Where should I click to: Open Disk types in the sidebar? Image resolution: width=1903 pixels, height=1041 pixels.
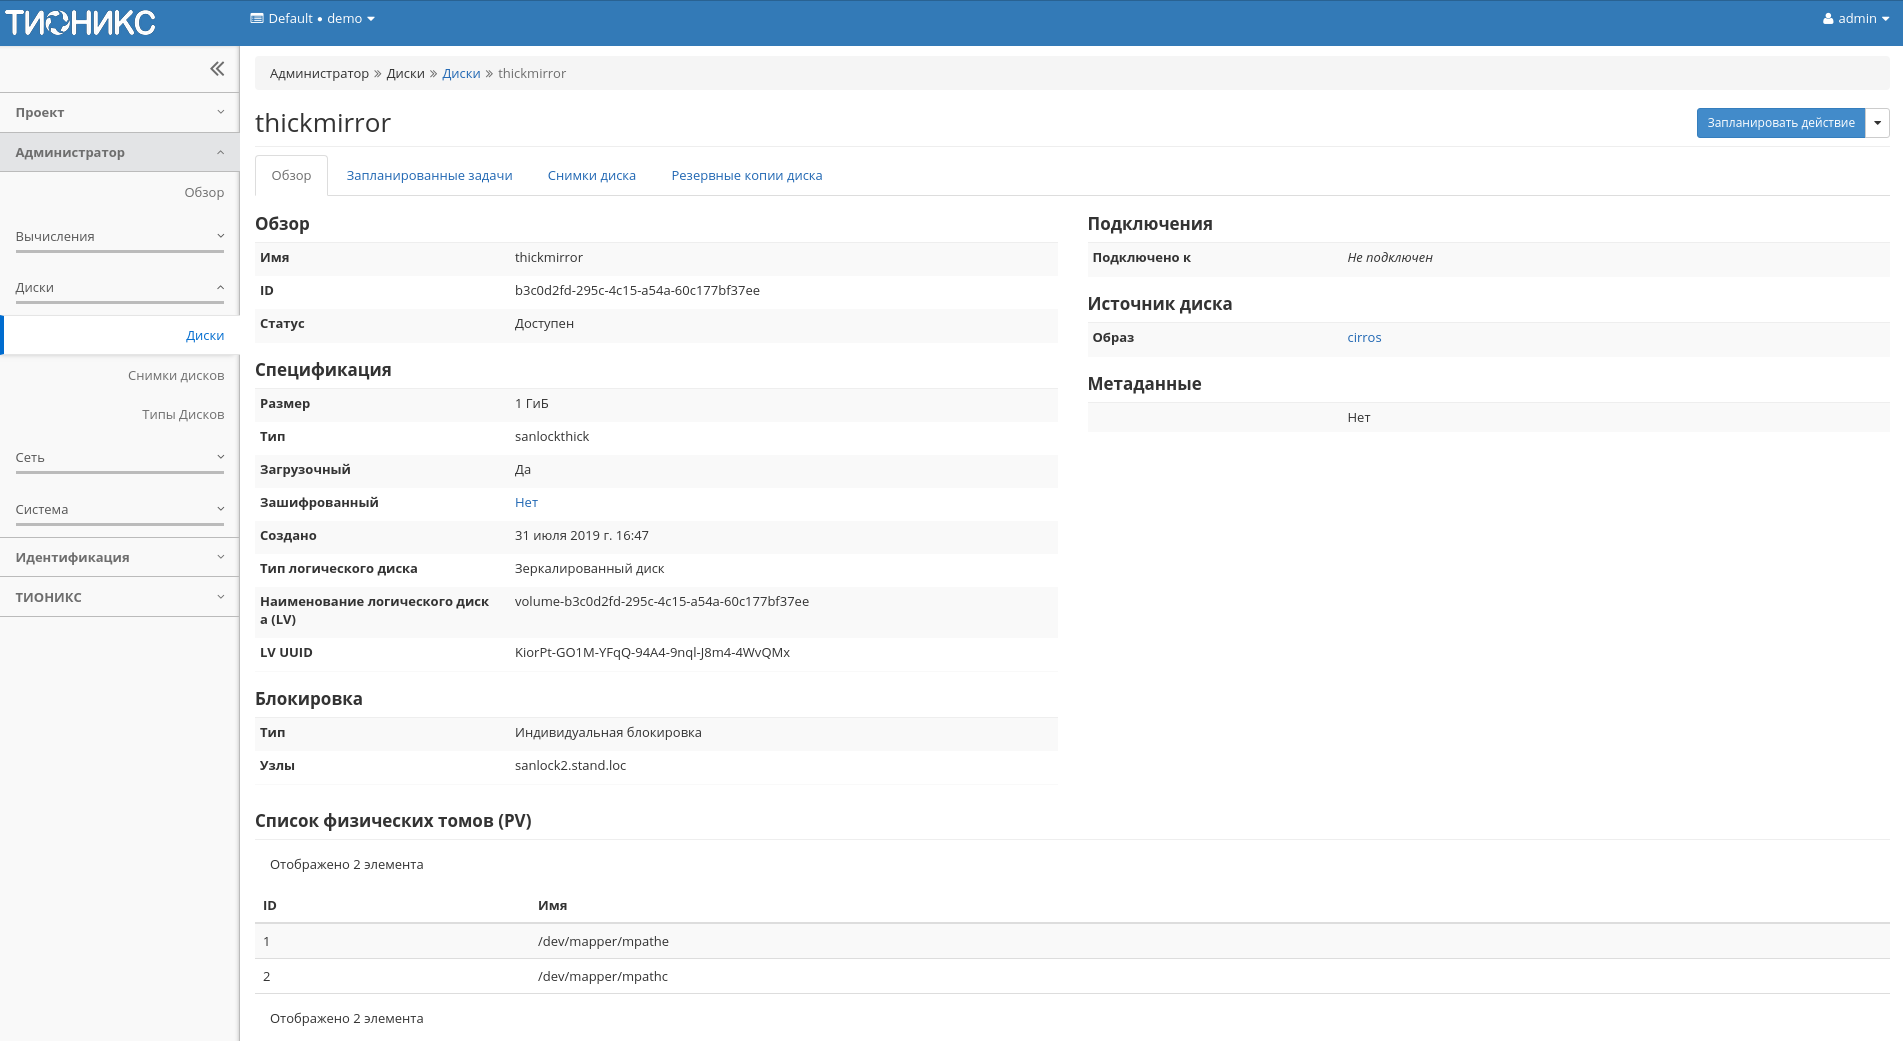tap(183, 415)
